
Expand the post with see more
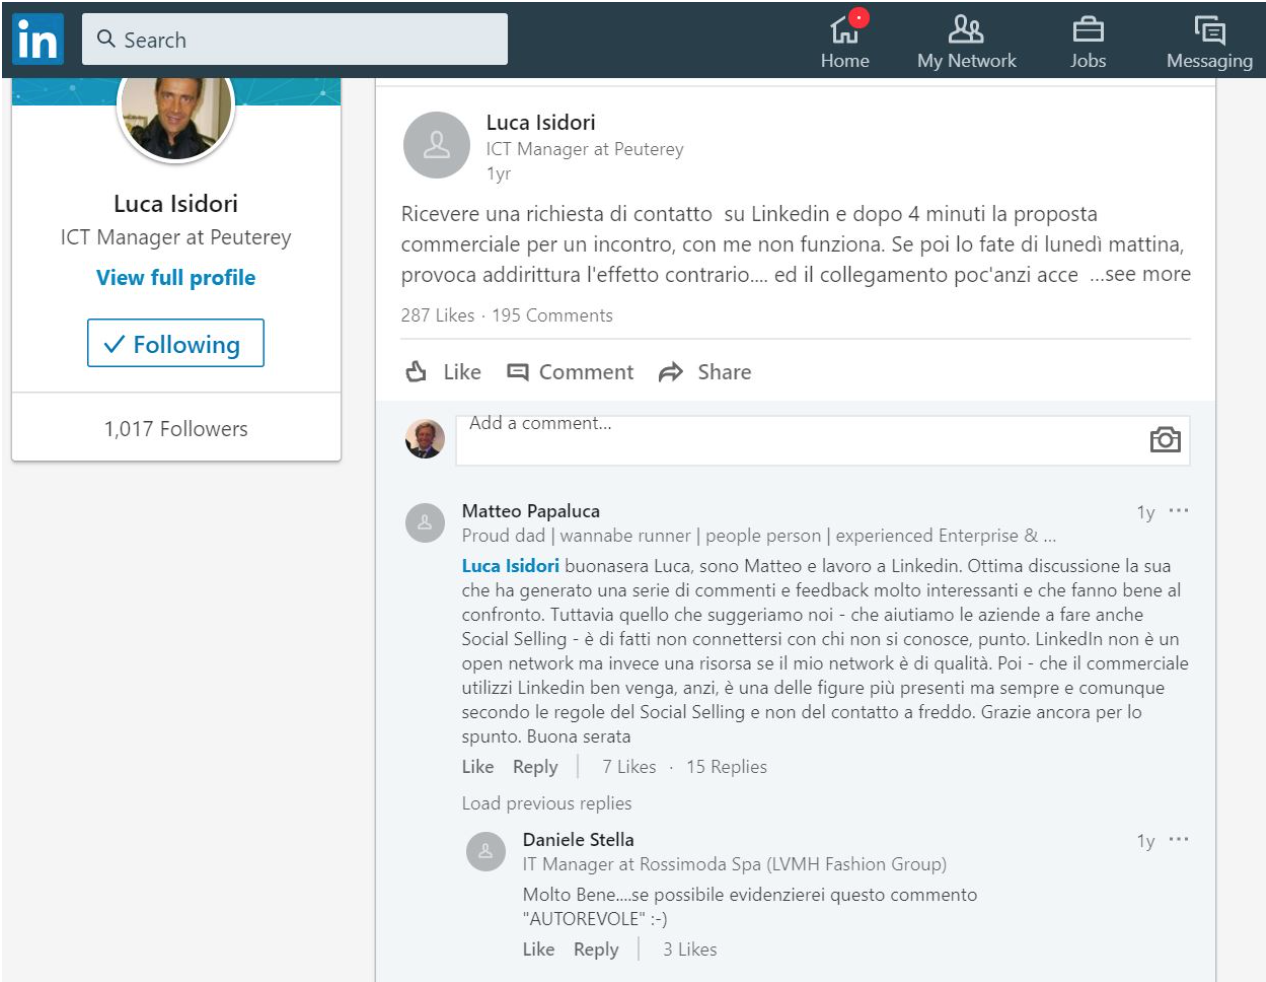[x=1141, y=274]
